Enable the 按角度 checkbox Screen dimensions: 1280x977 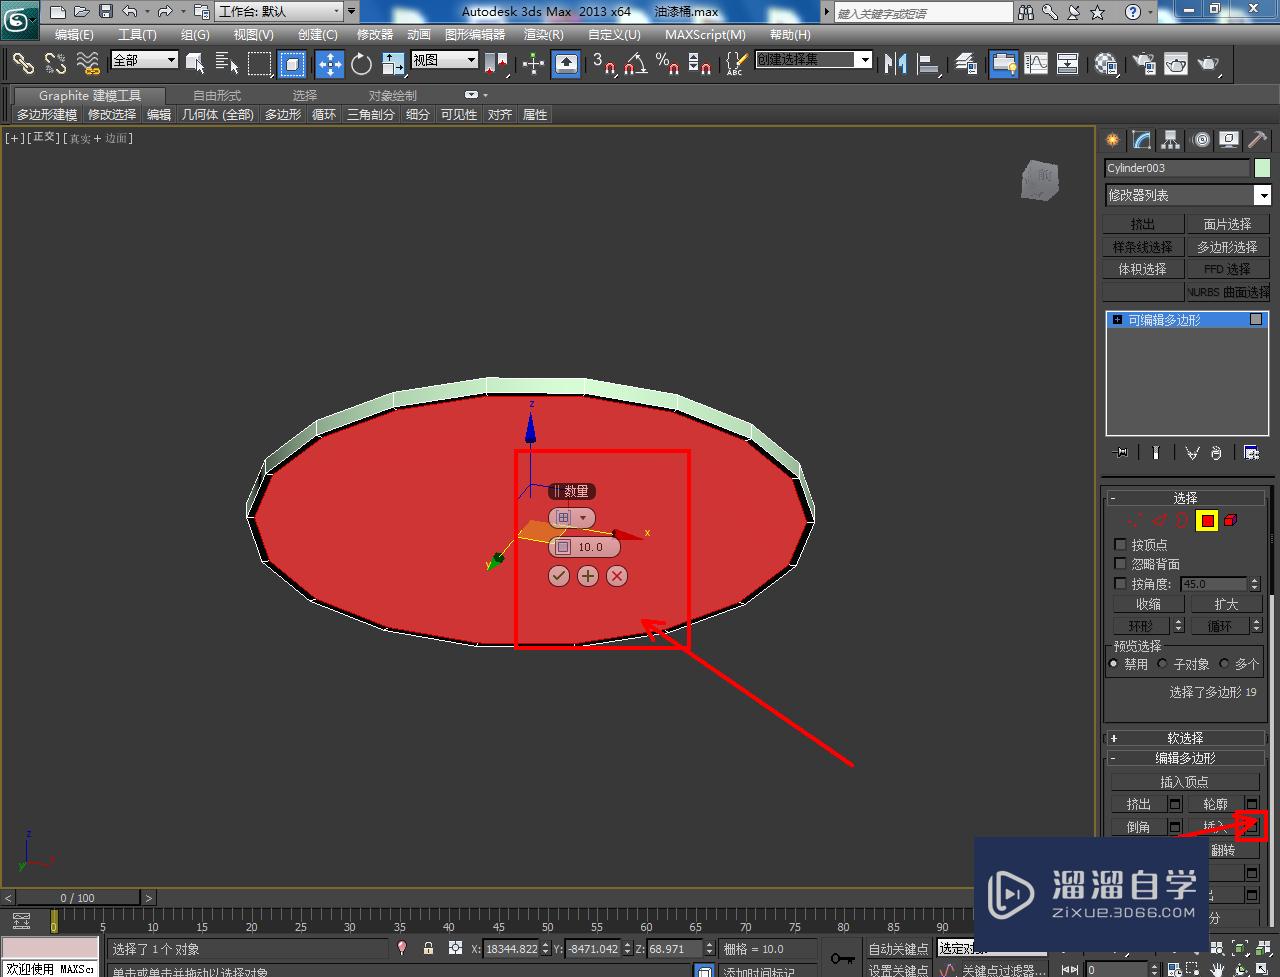click(x=1120, y=583)
